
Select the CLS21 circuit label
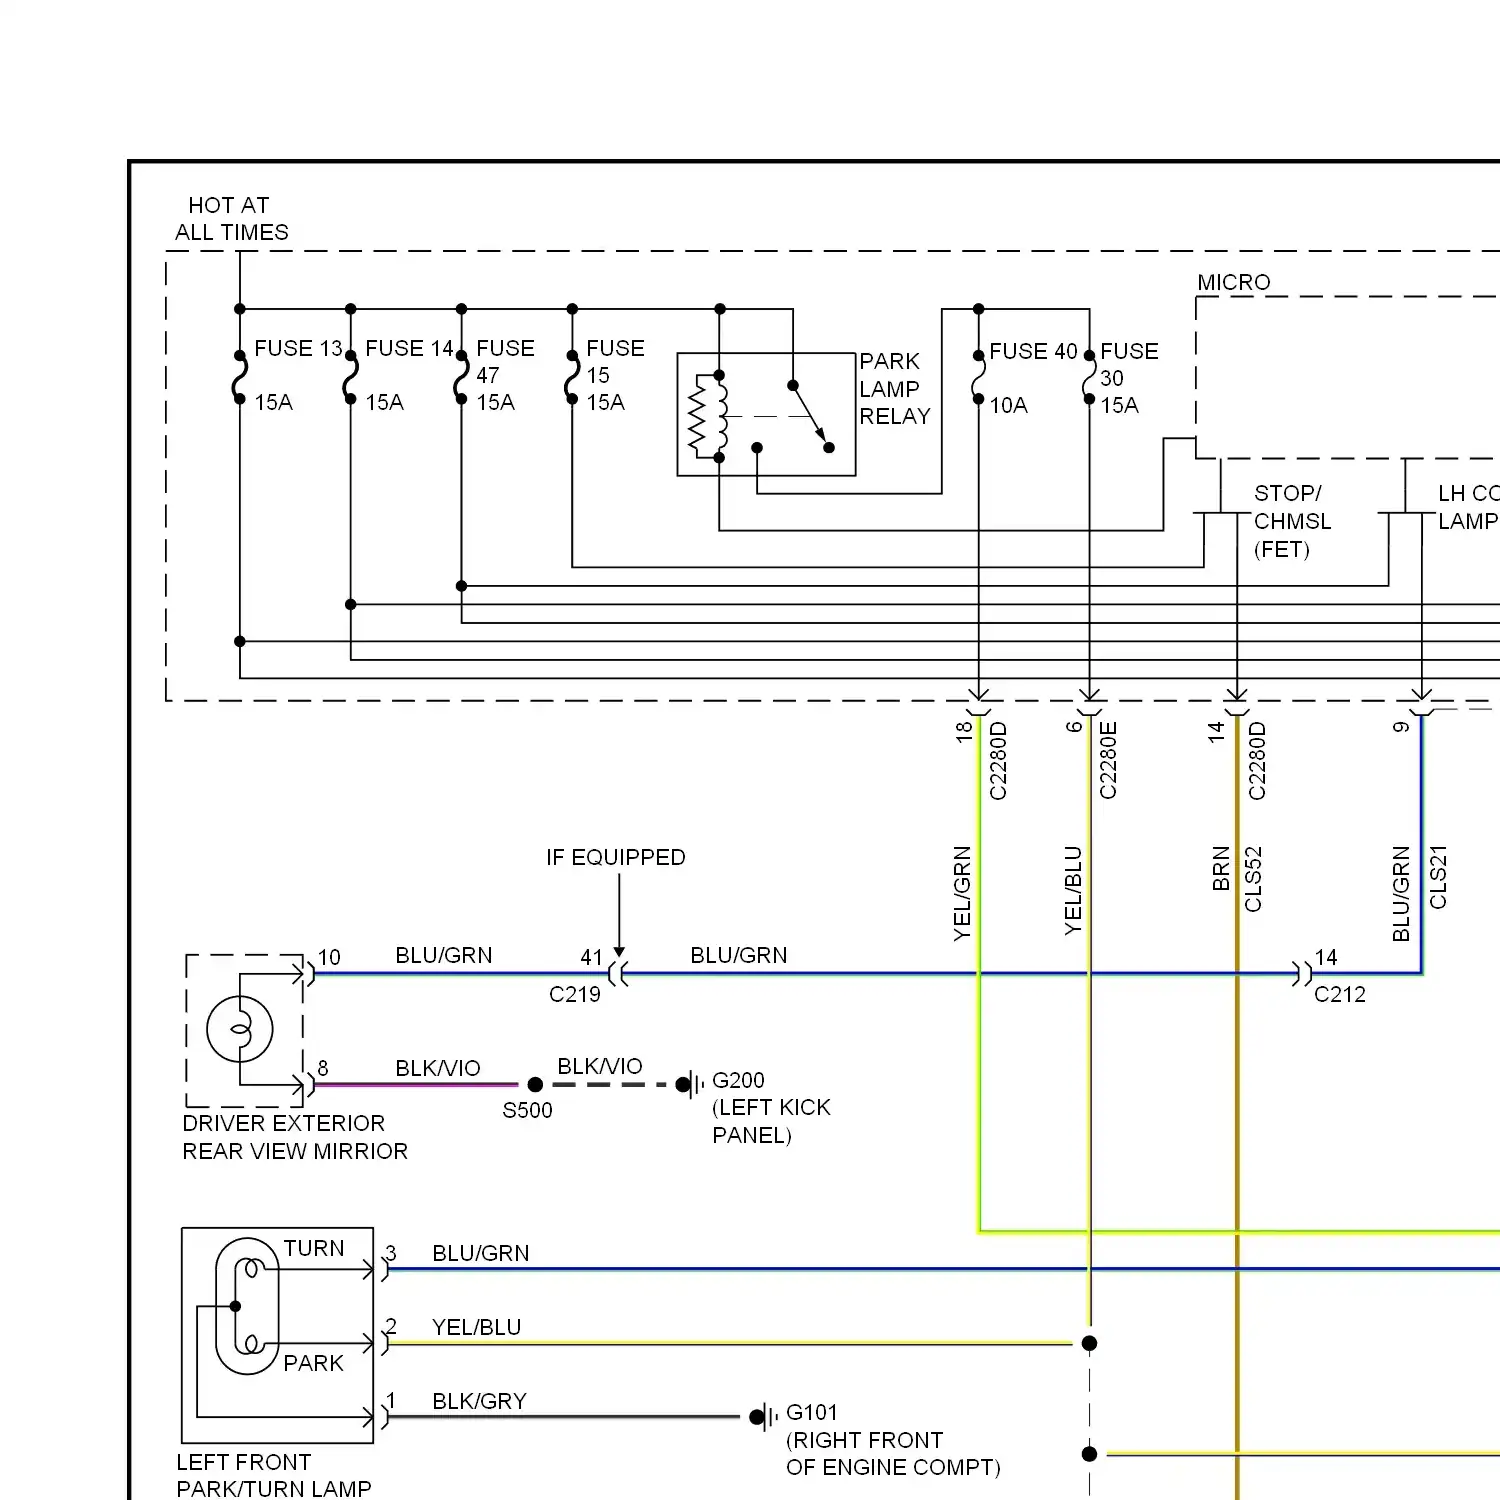[x=1438, y=877]
